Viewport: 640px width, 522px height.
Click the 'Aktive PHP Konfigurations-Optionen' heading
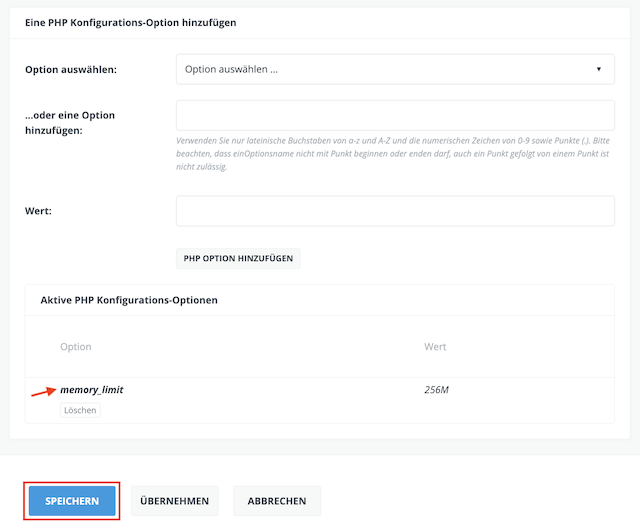click(x=129, y=300)
